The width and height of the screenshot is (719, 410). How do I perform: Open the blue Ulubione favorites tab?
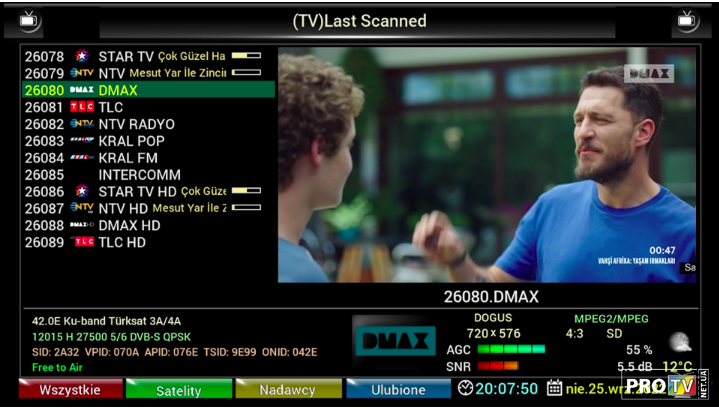(x=398, y=390)
